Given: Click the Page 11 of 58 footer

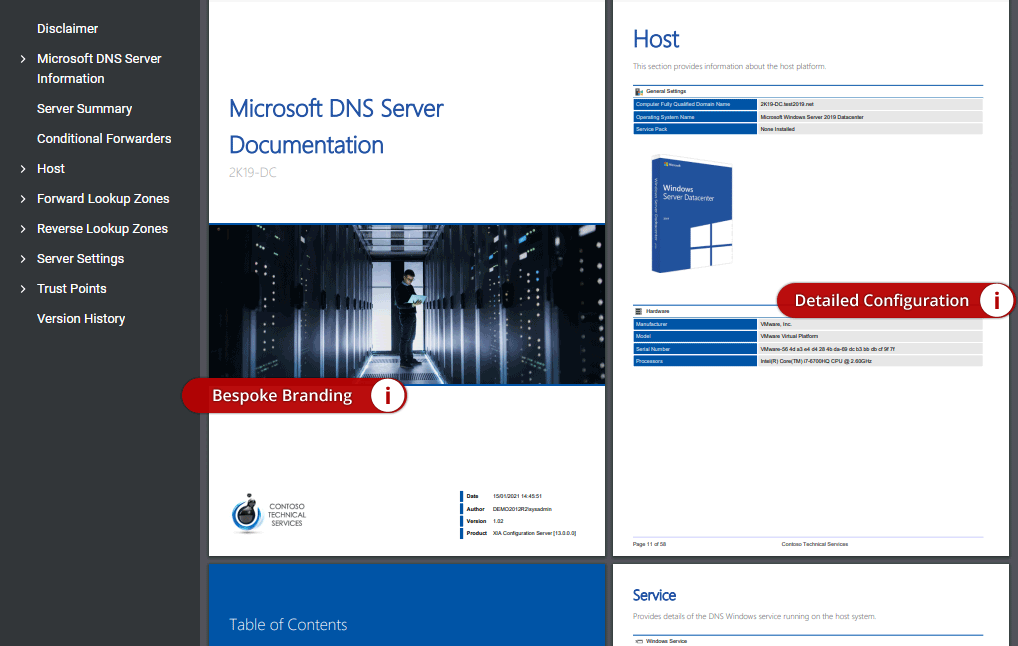Looking at the screenshot, I should 649,544.
